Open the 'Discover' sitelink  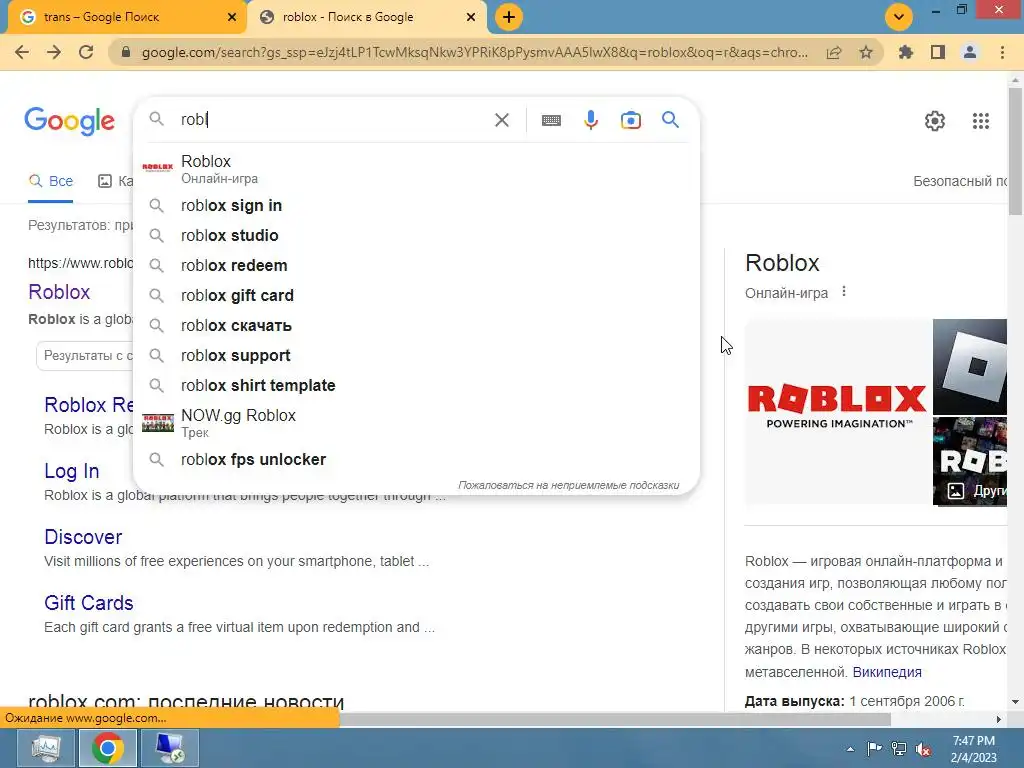[x=83, y=537]
